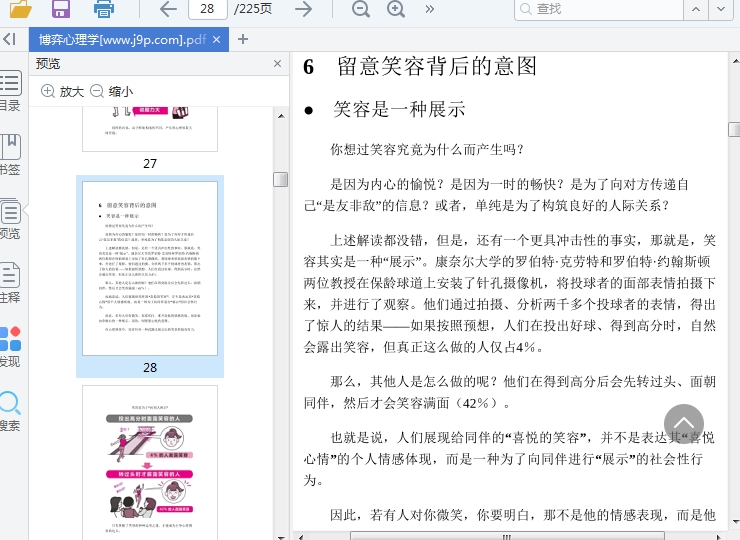
Task: Open a new tab with the plus
Action: click(x=243, y=39)
